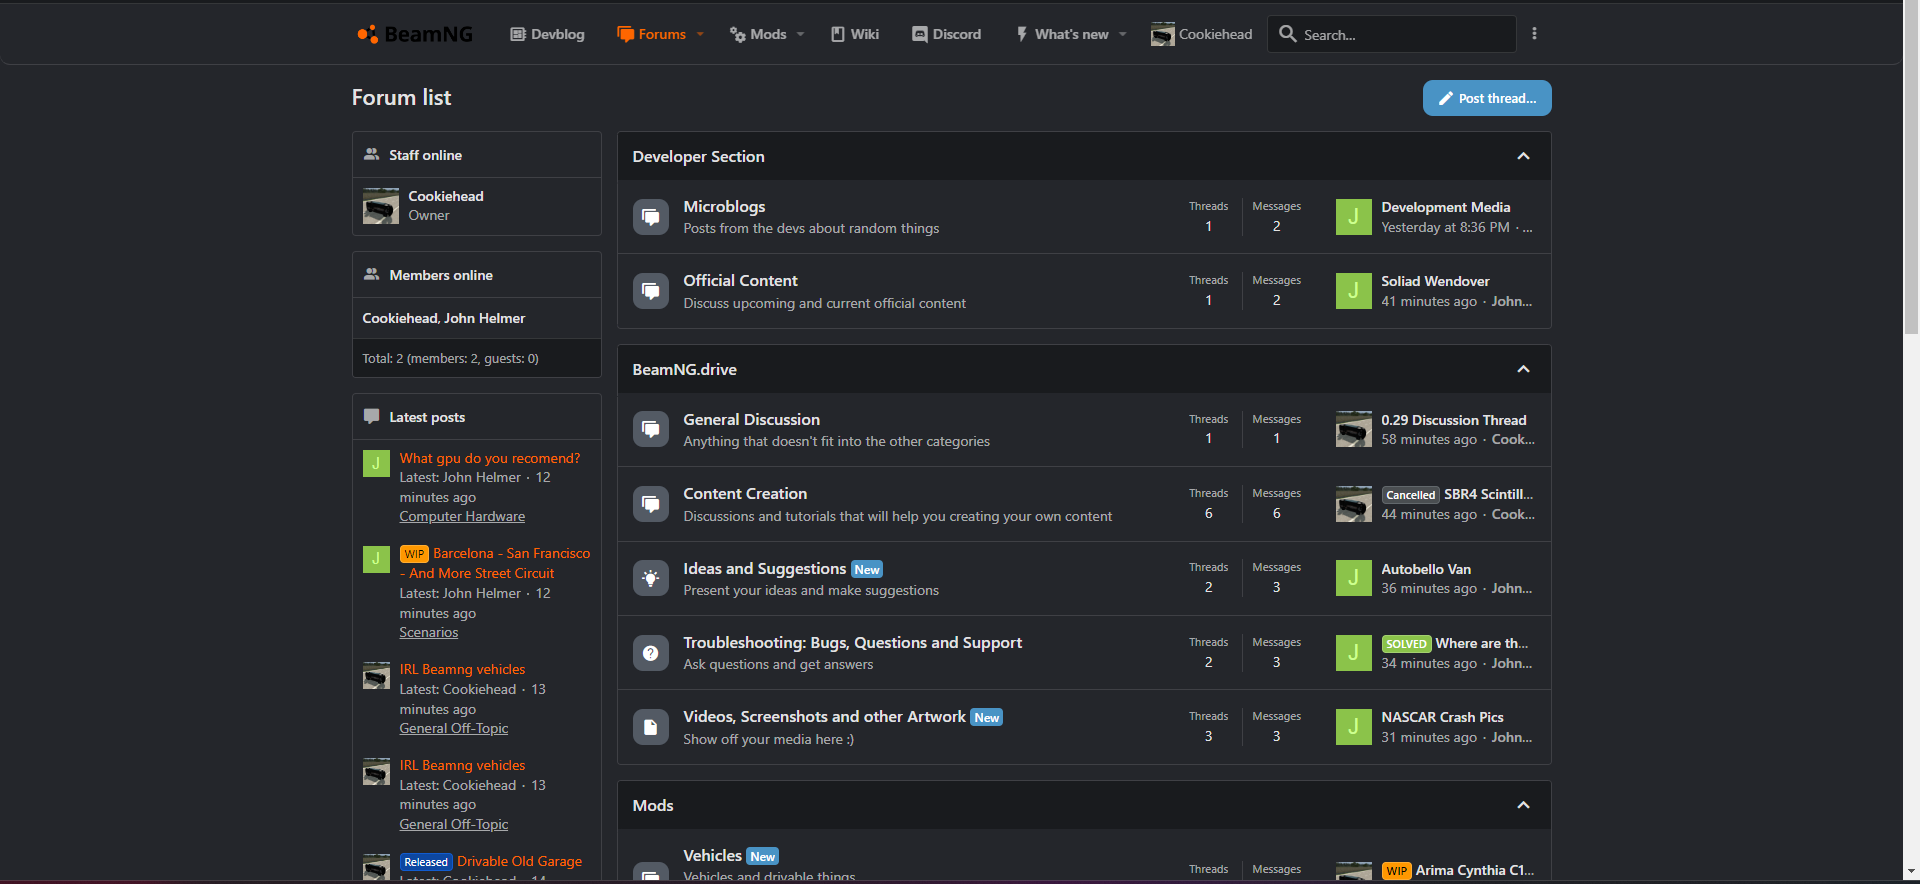Click the Post thread button

1487,98
